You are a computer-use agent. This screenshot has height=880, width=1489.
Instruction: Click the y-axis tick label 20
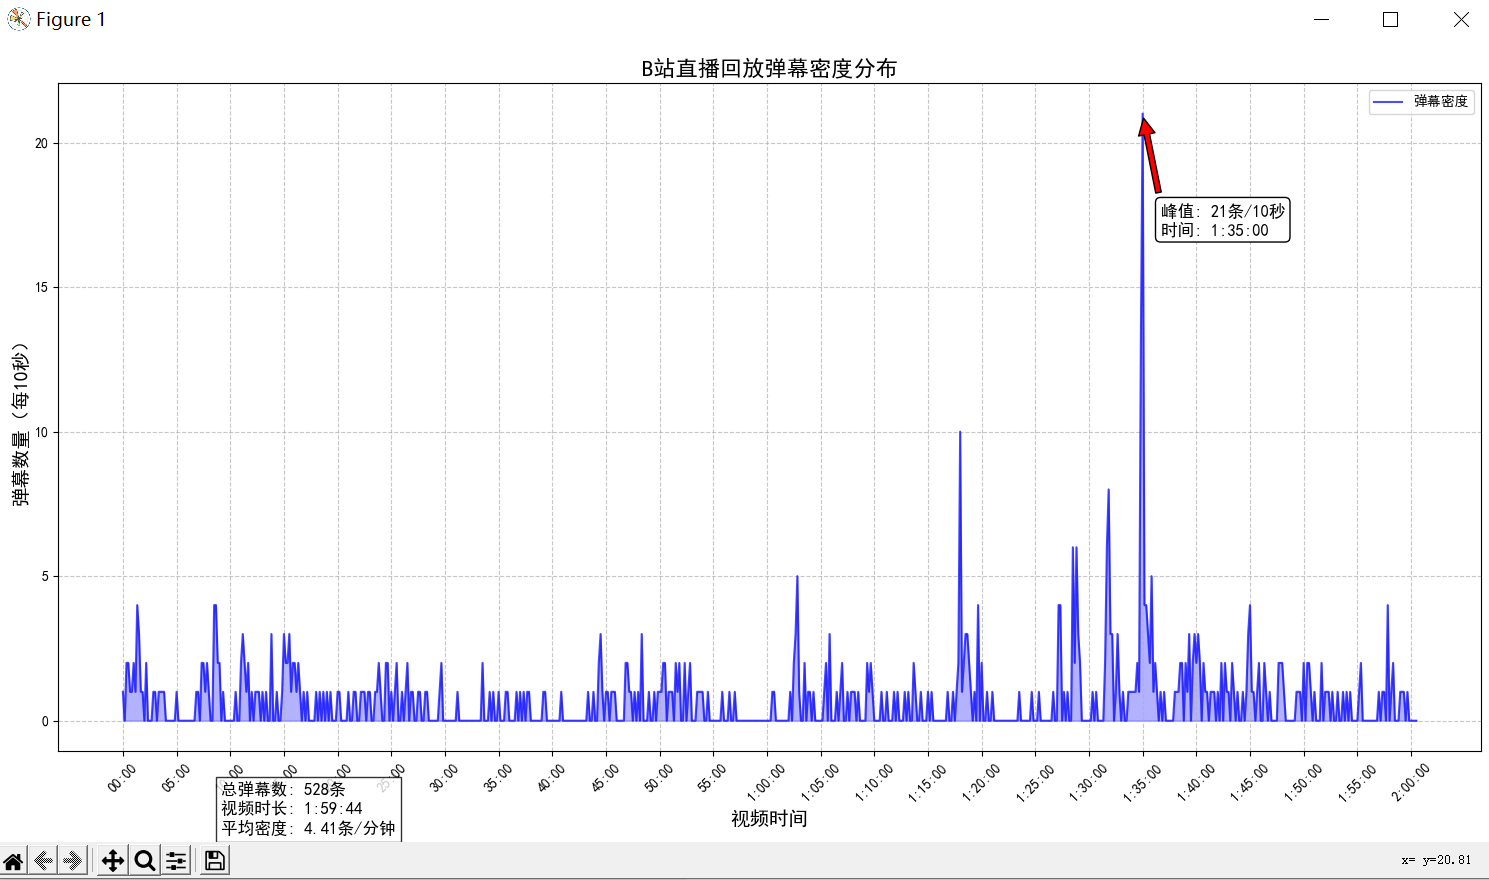pyautogui.click(x=41, y=143)
